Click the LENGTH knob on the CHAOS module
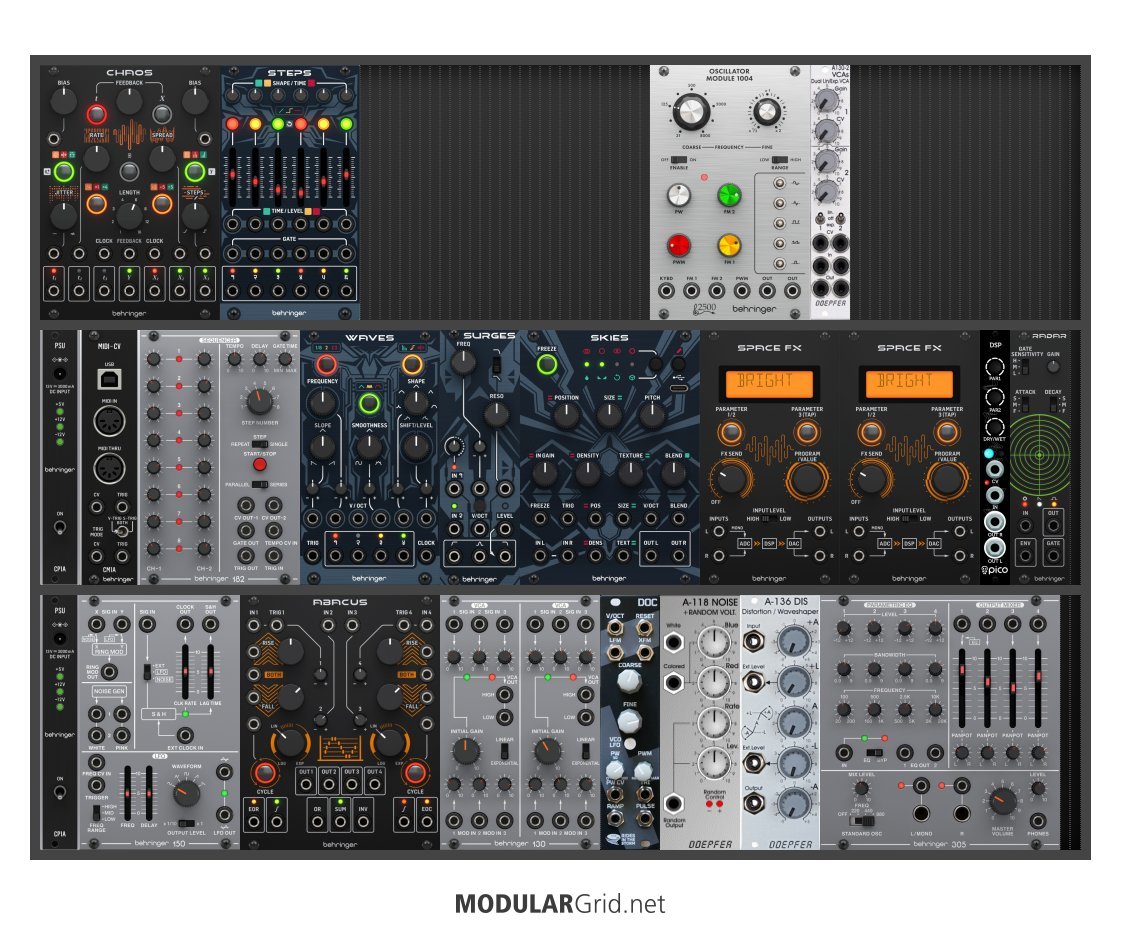The image size is (1121, 925). [x=129, y=214]
